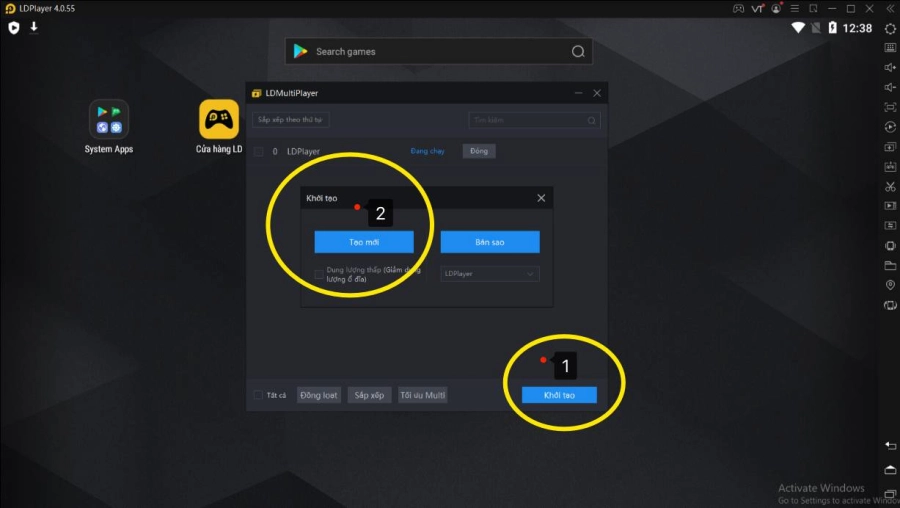Tick the Tất cả checkbox

(x=258, y=395)
